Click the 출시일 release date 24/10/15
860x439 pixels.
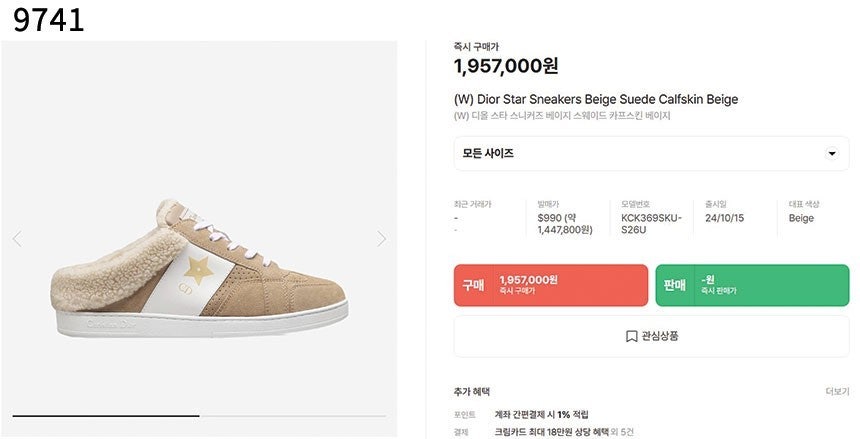pos(727,218)
